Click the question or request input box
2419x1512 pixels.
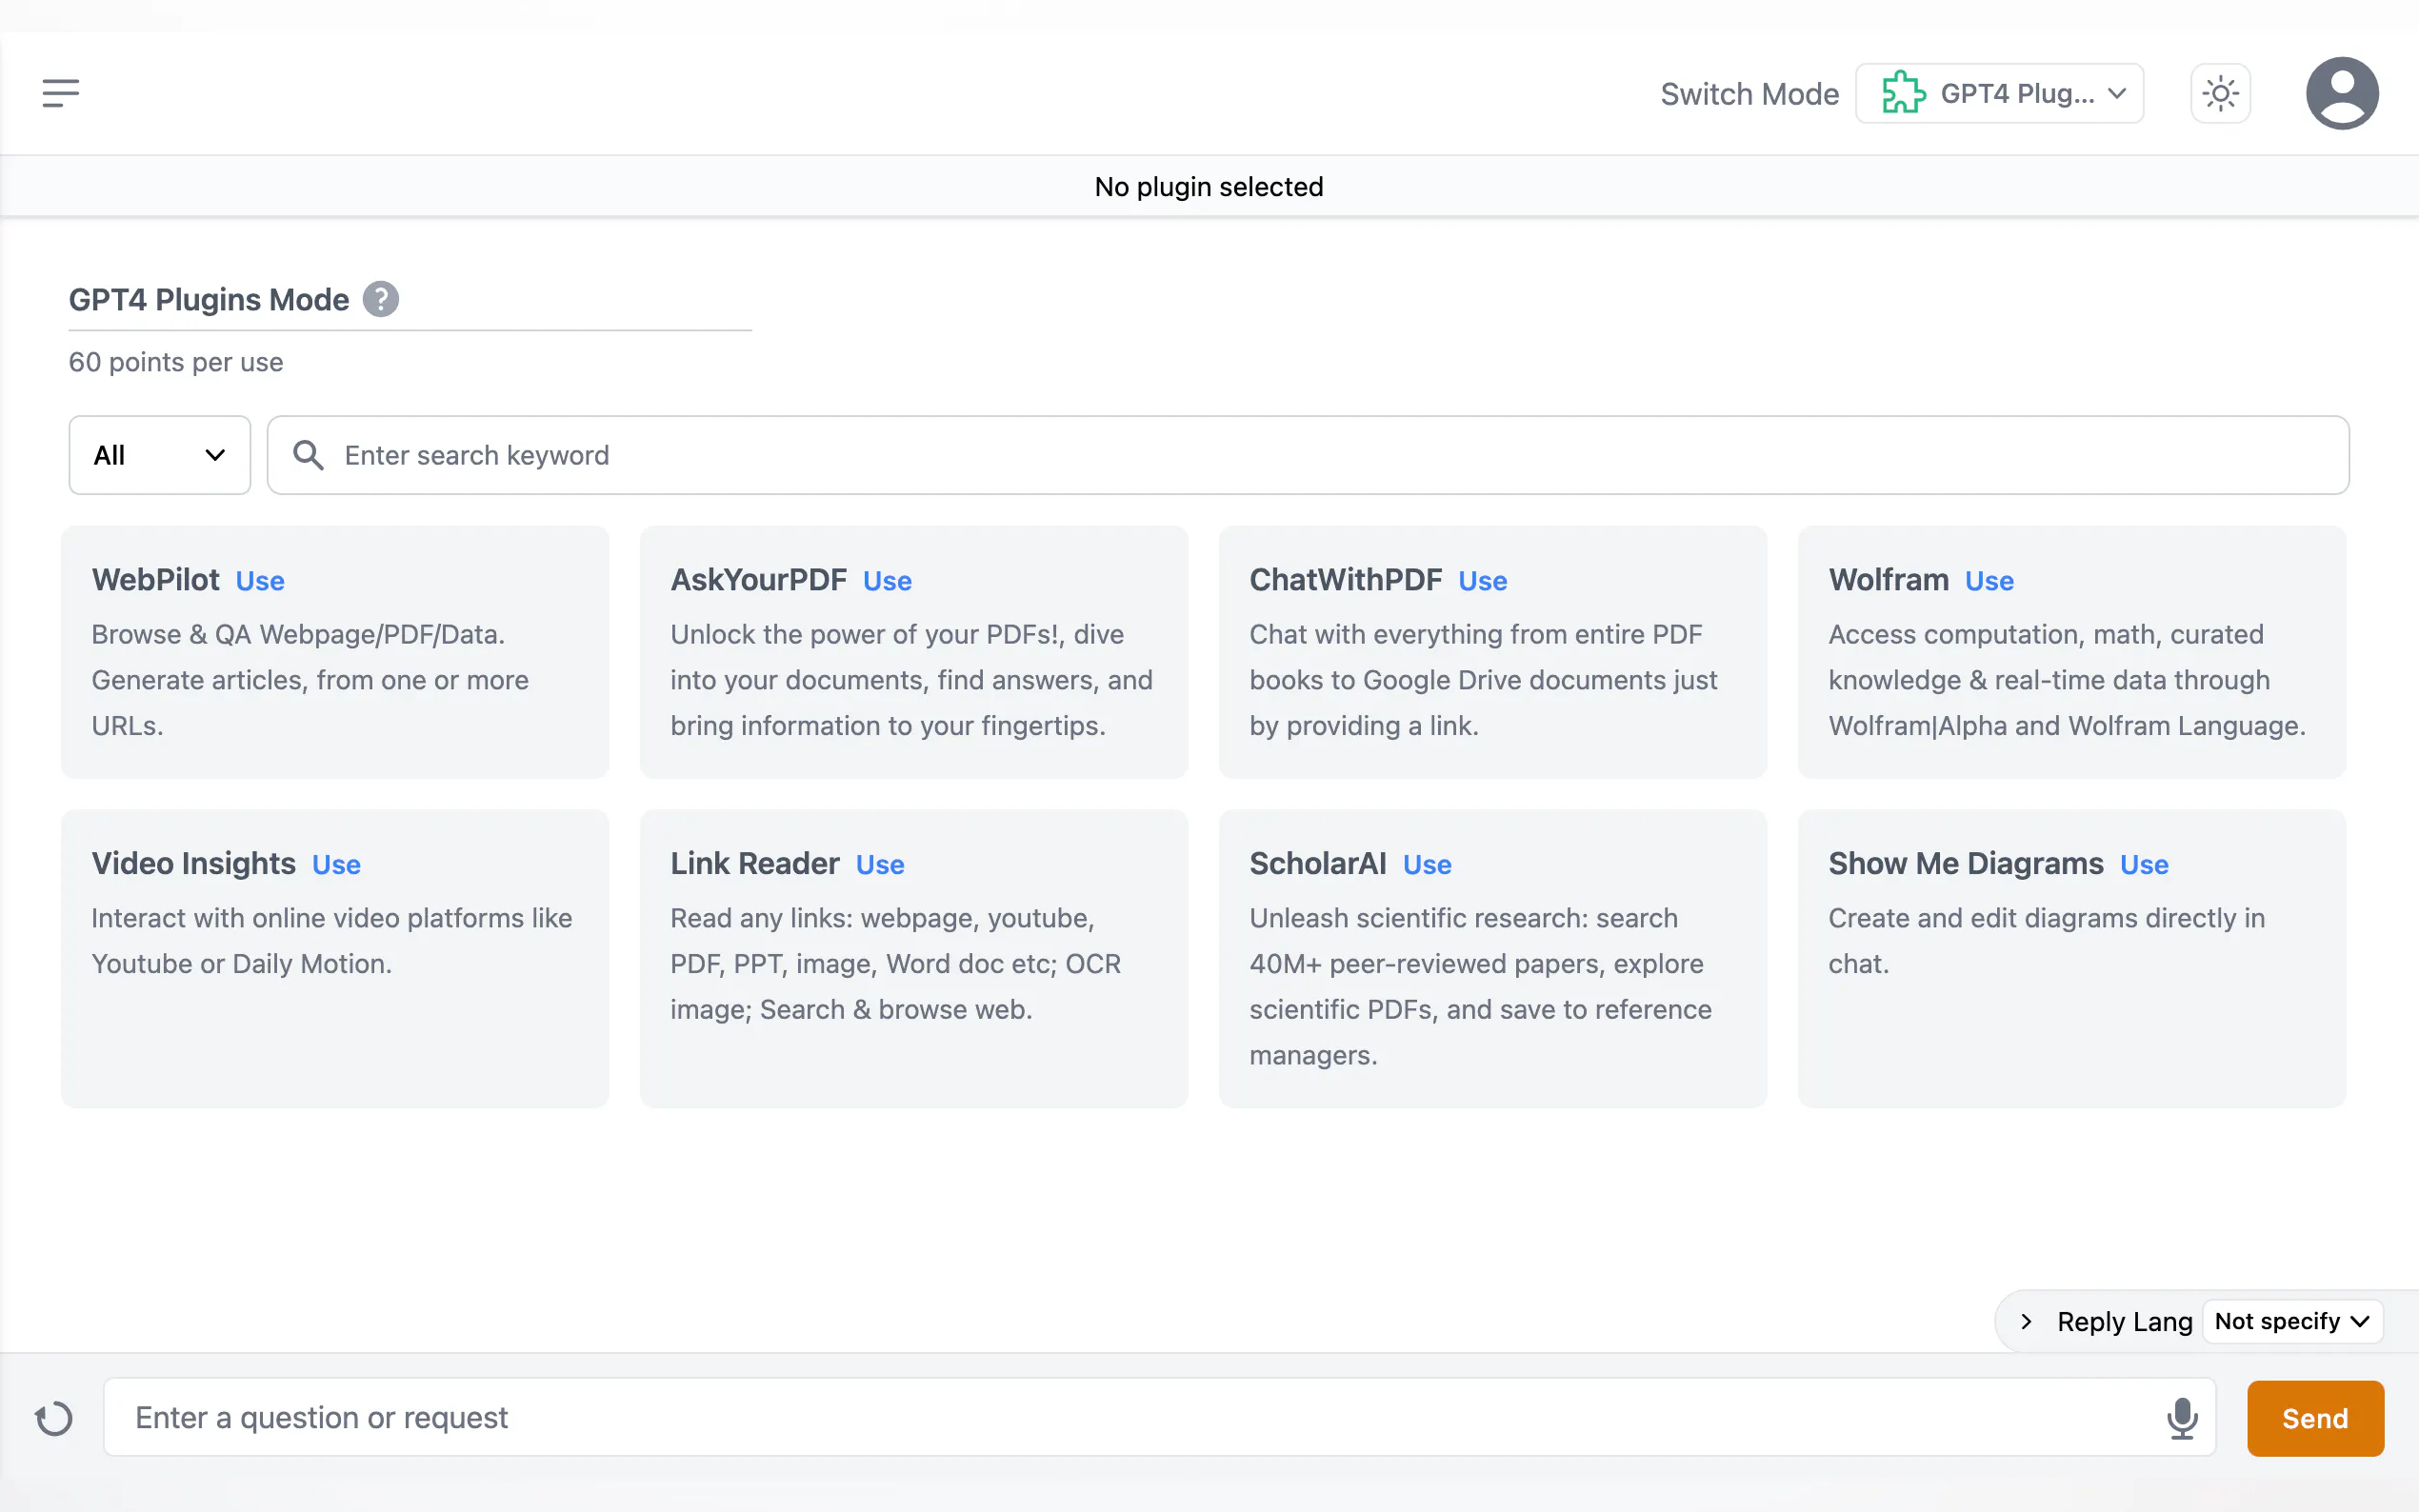(x=1130, y=1417)
